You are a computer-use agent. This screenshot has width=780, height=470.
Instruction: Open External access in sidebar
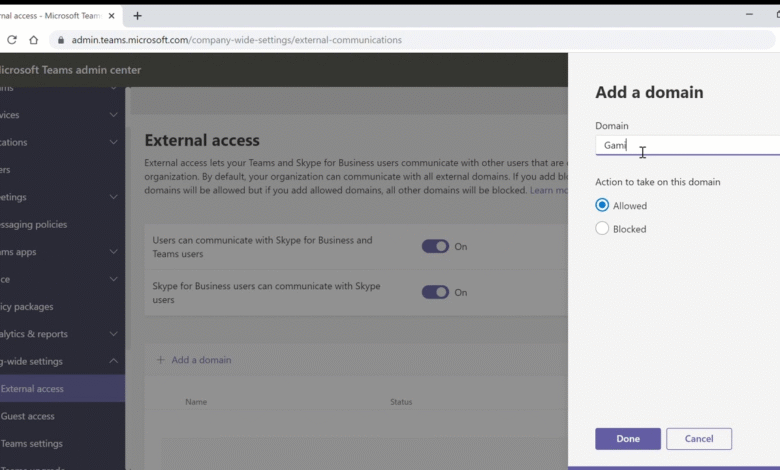(62, 388)
